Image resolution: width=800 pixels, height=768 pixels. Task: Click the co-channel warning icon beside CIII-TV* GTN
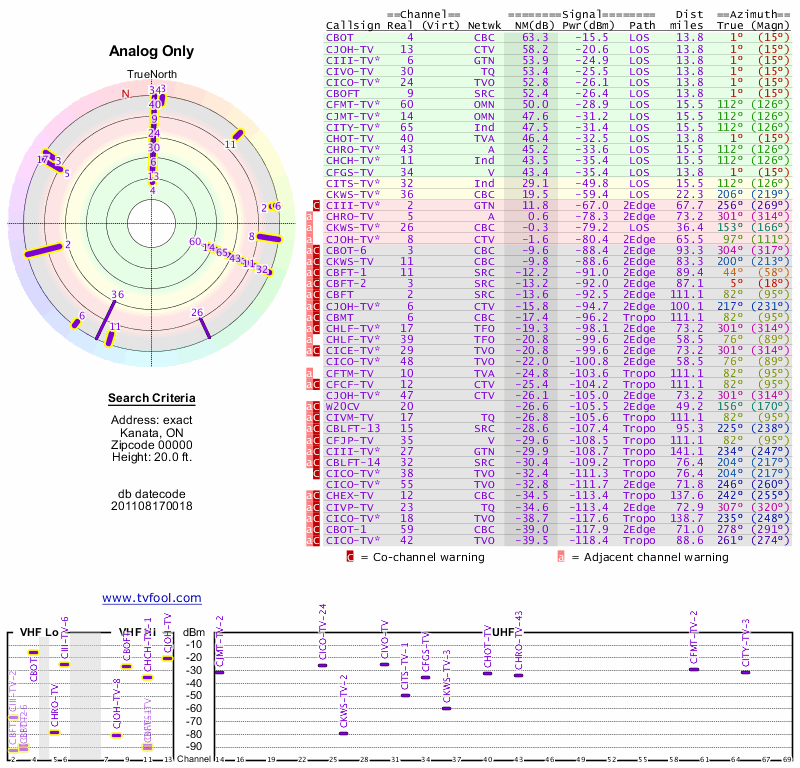(317, 205)
